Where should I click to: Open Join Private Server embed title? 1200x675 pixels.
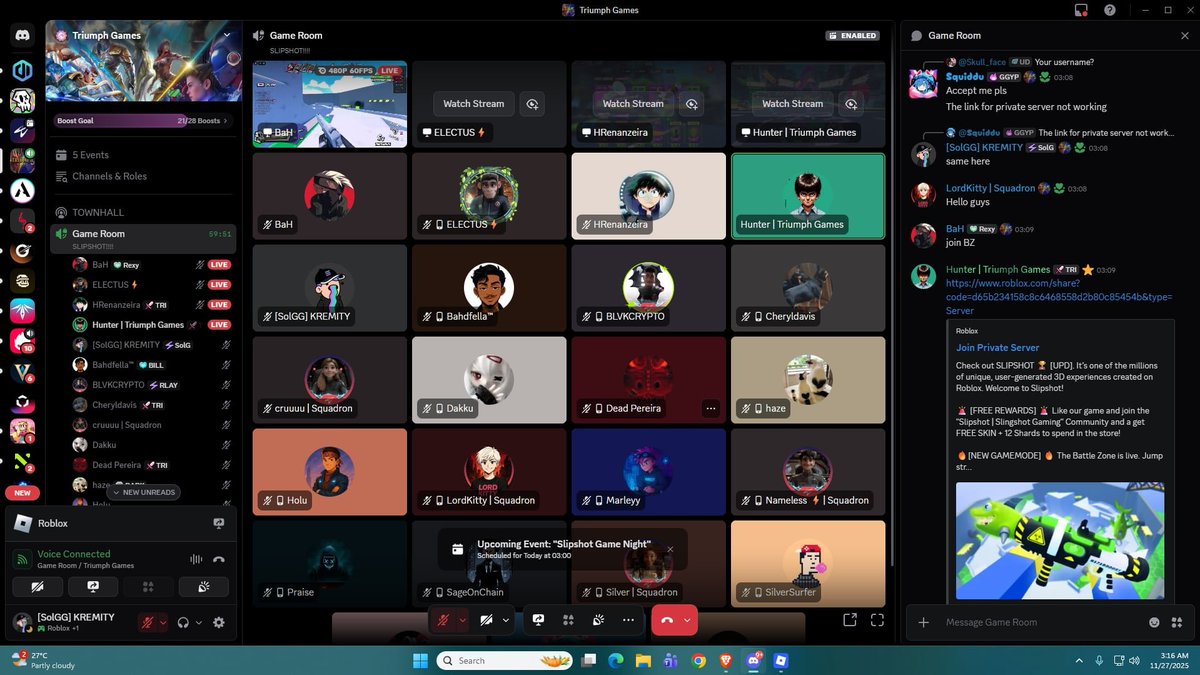tap(997, 347)
